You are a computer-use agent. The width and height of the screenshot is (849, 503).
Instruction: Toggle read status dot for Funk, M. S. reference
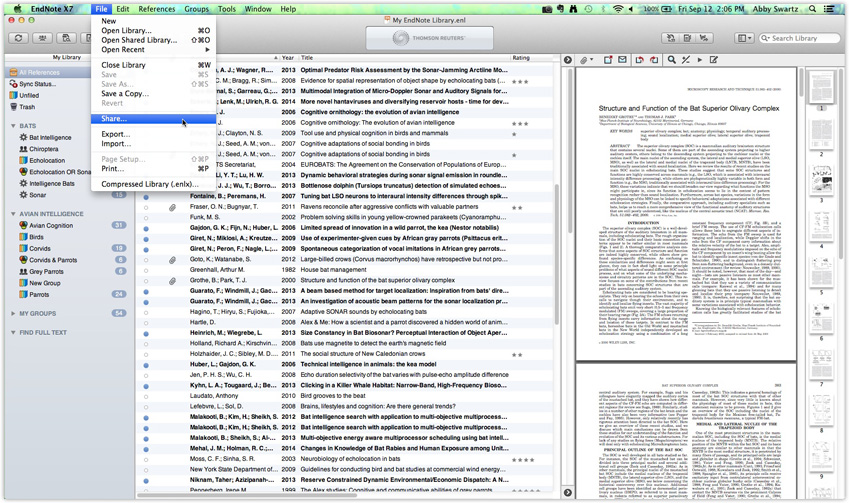[x=146, y=217]
